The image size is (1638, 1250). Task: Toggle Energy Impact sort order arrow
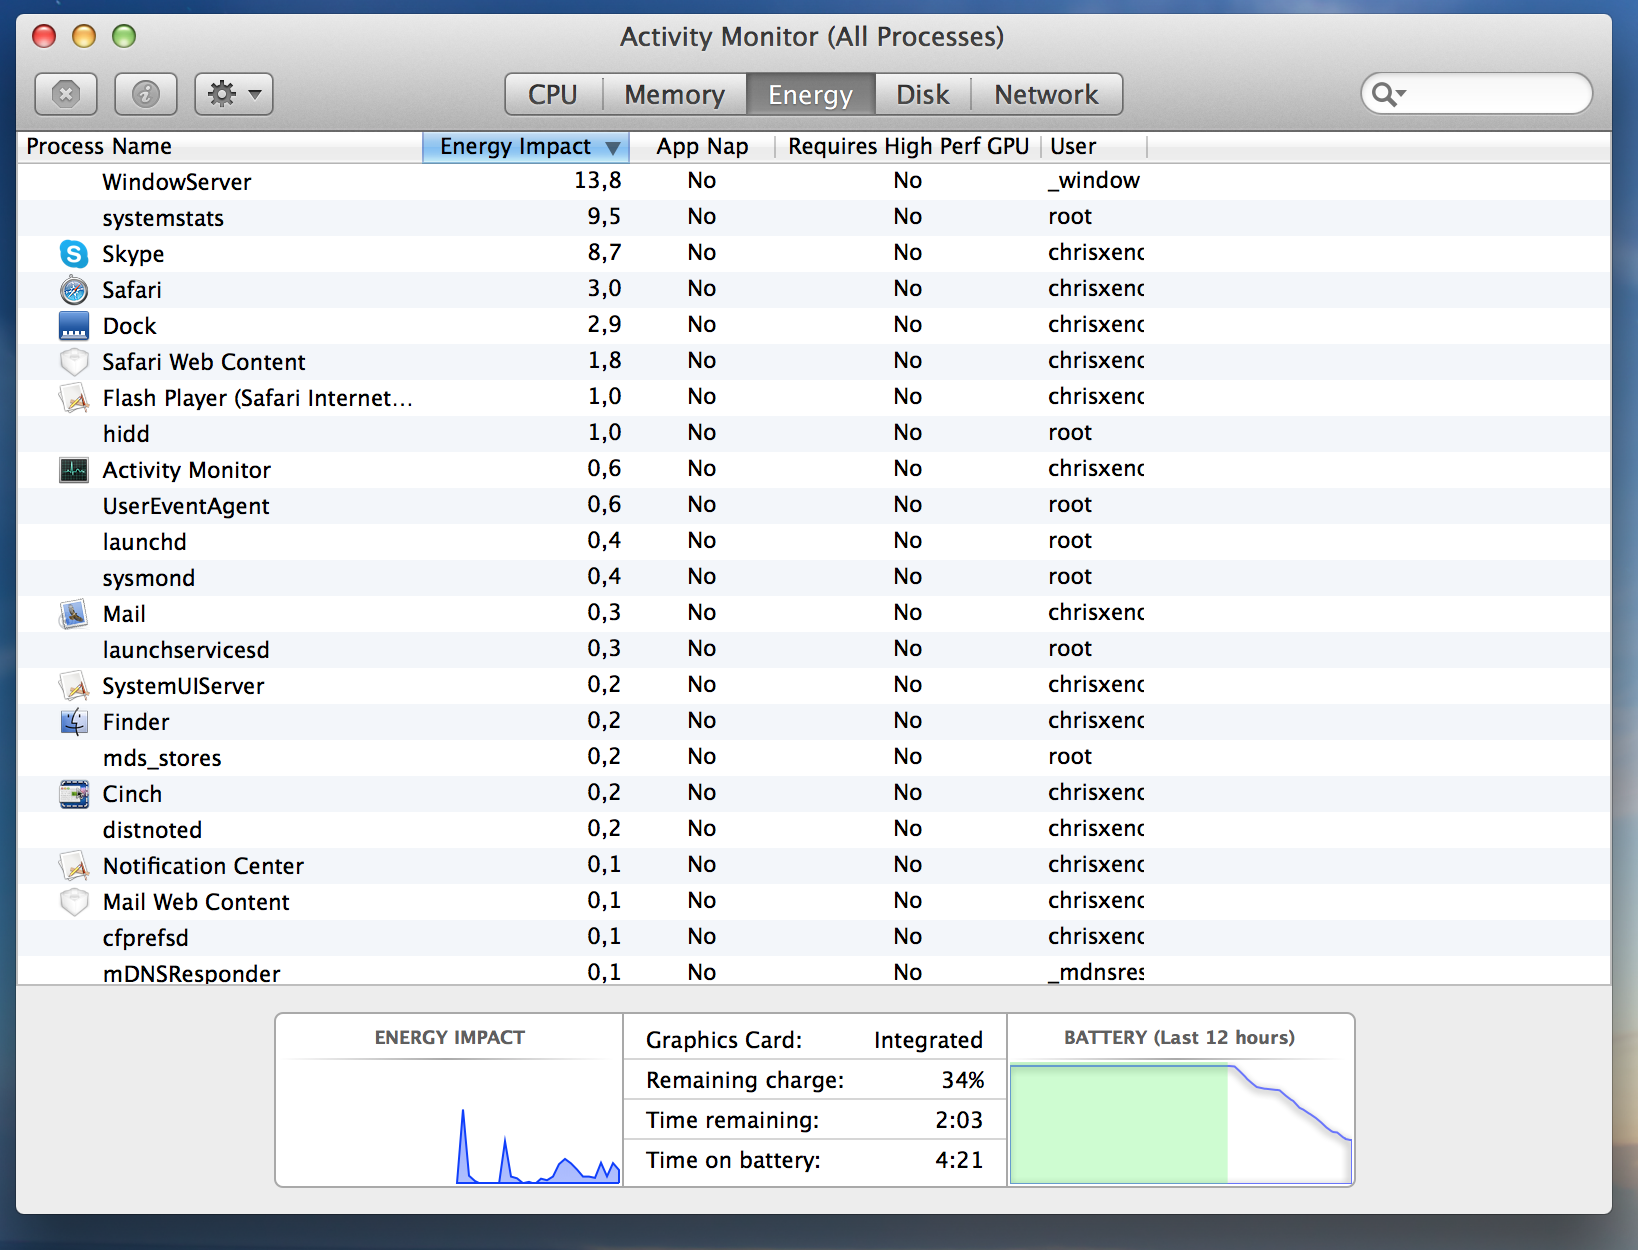click(x=613, y=148)
